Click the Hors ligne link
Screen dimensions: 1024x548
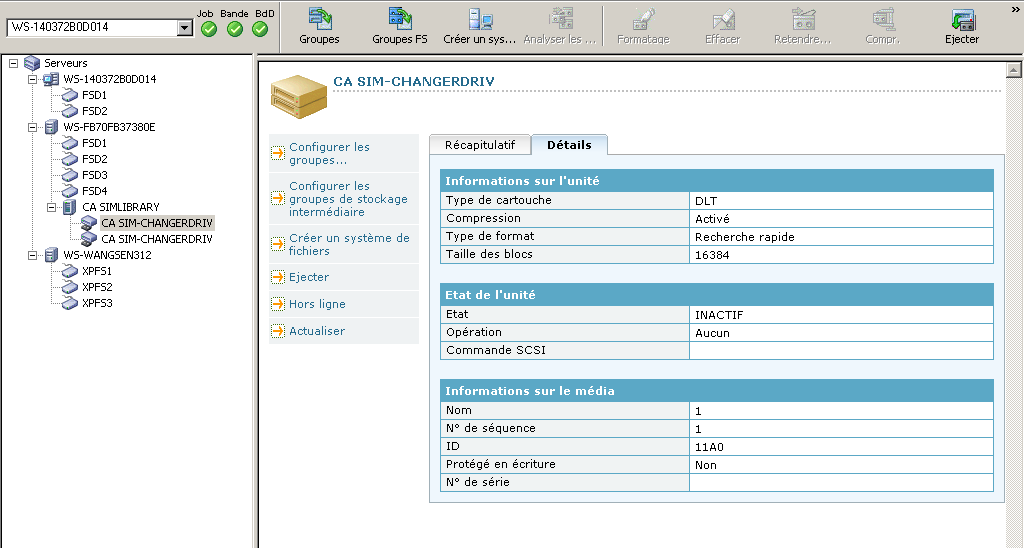pos(317,304)
